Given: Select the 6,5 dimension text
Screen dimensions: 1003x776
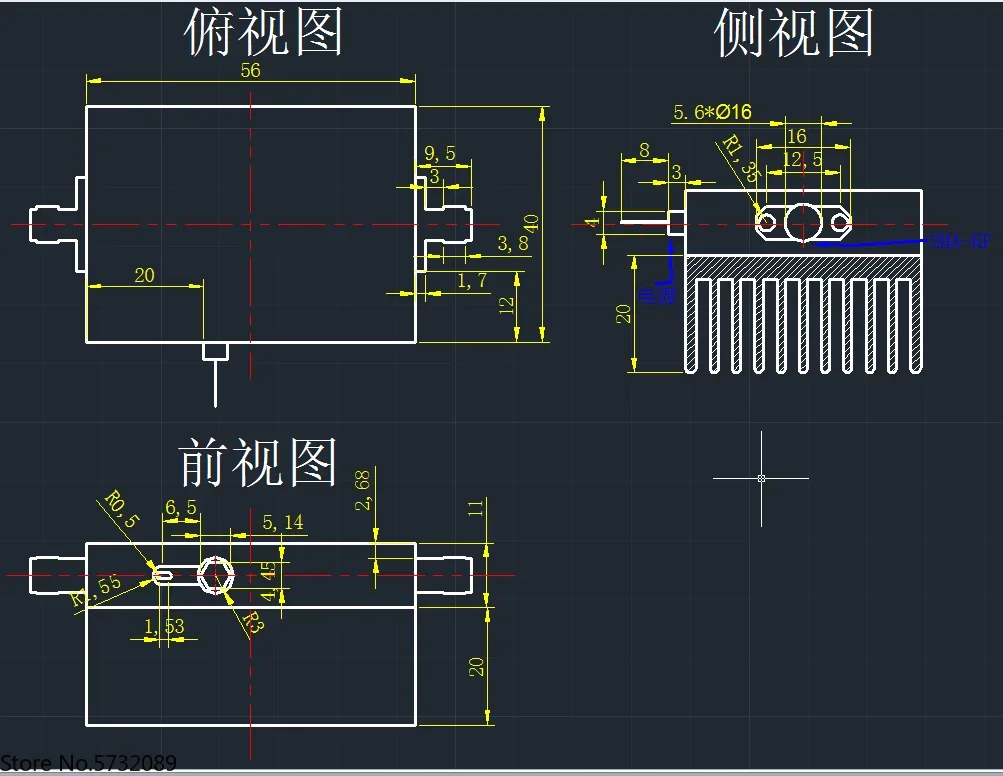Looking at the screenshot, I should point(181,507).
